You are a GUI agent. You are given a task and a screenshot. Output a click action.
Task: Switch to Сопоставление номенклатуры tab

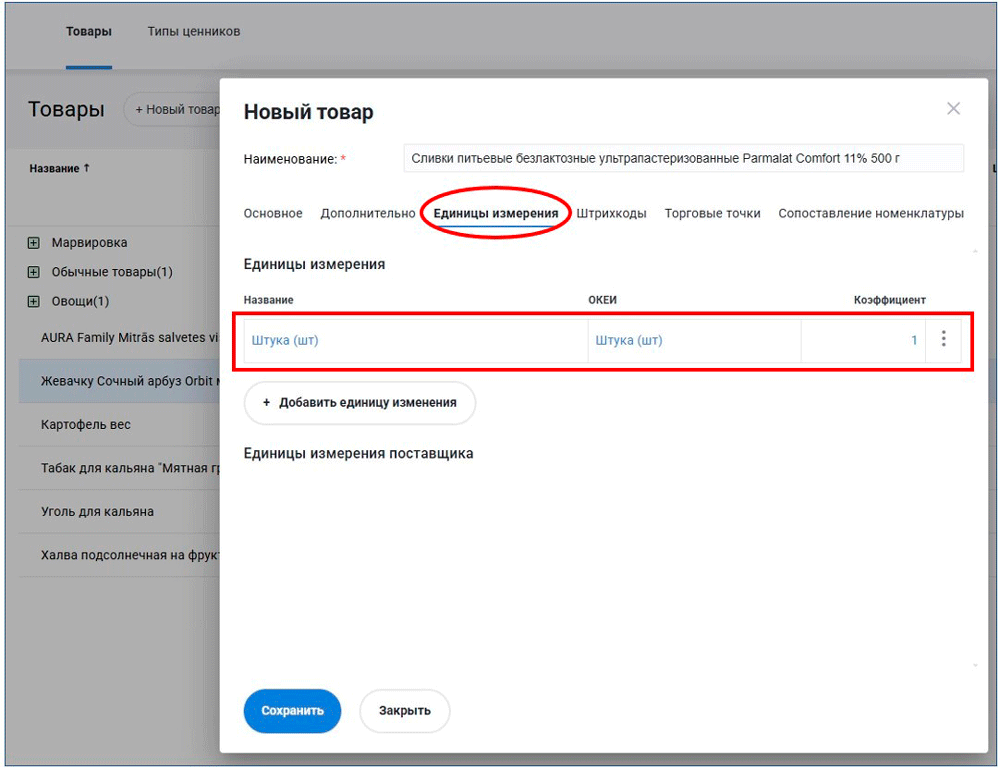click(870, 214)
